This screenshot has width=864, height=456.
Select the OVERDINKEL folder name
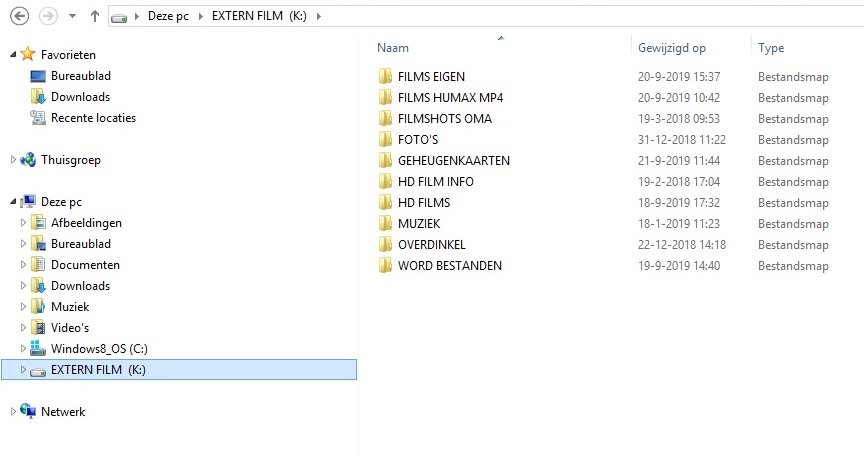tap(431, 245)
